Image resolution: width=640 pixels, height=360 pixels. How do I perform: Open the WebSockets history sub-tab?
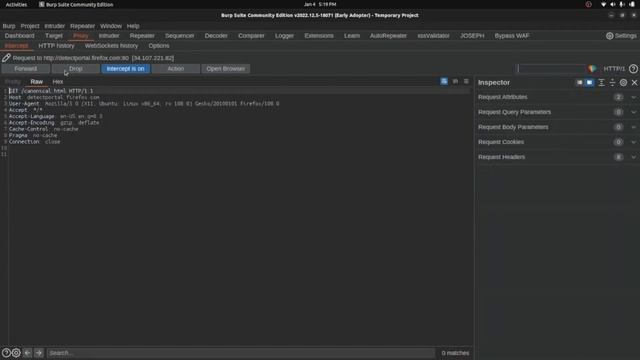click(111, 46)
